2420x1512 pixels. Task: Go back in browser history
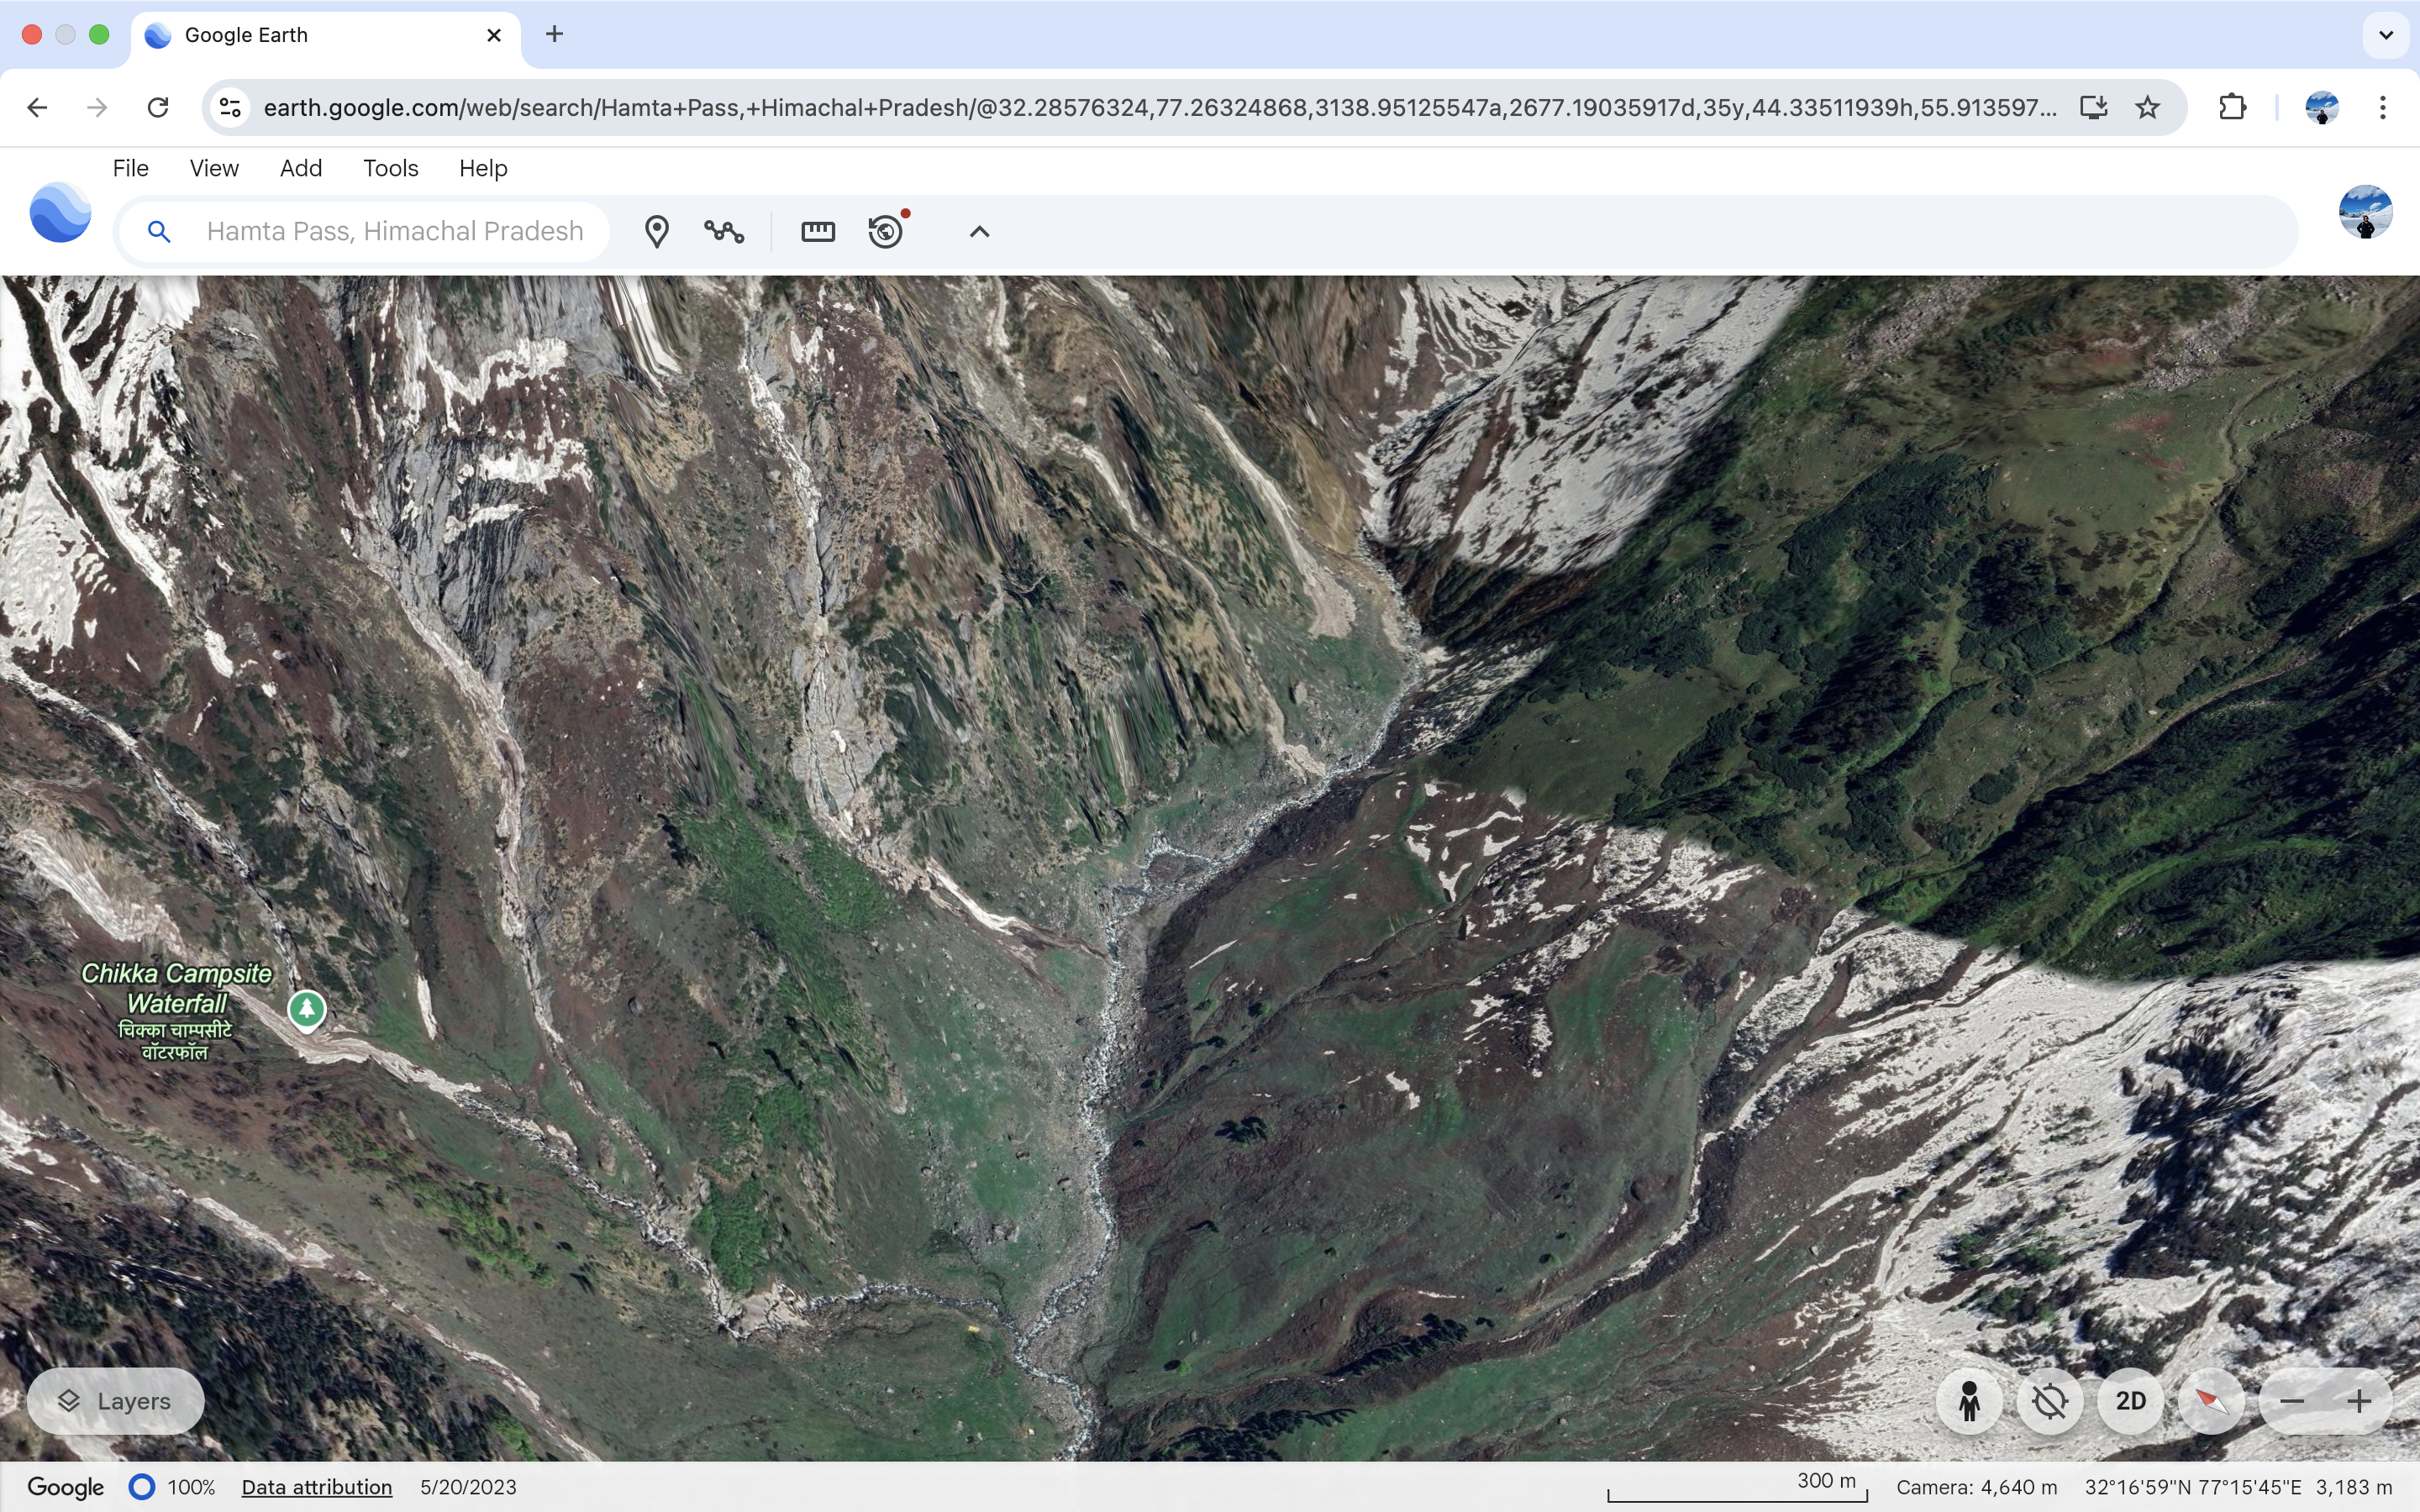click(x=37, y=107)
